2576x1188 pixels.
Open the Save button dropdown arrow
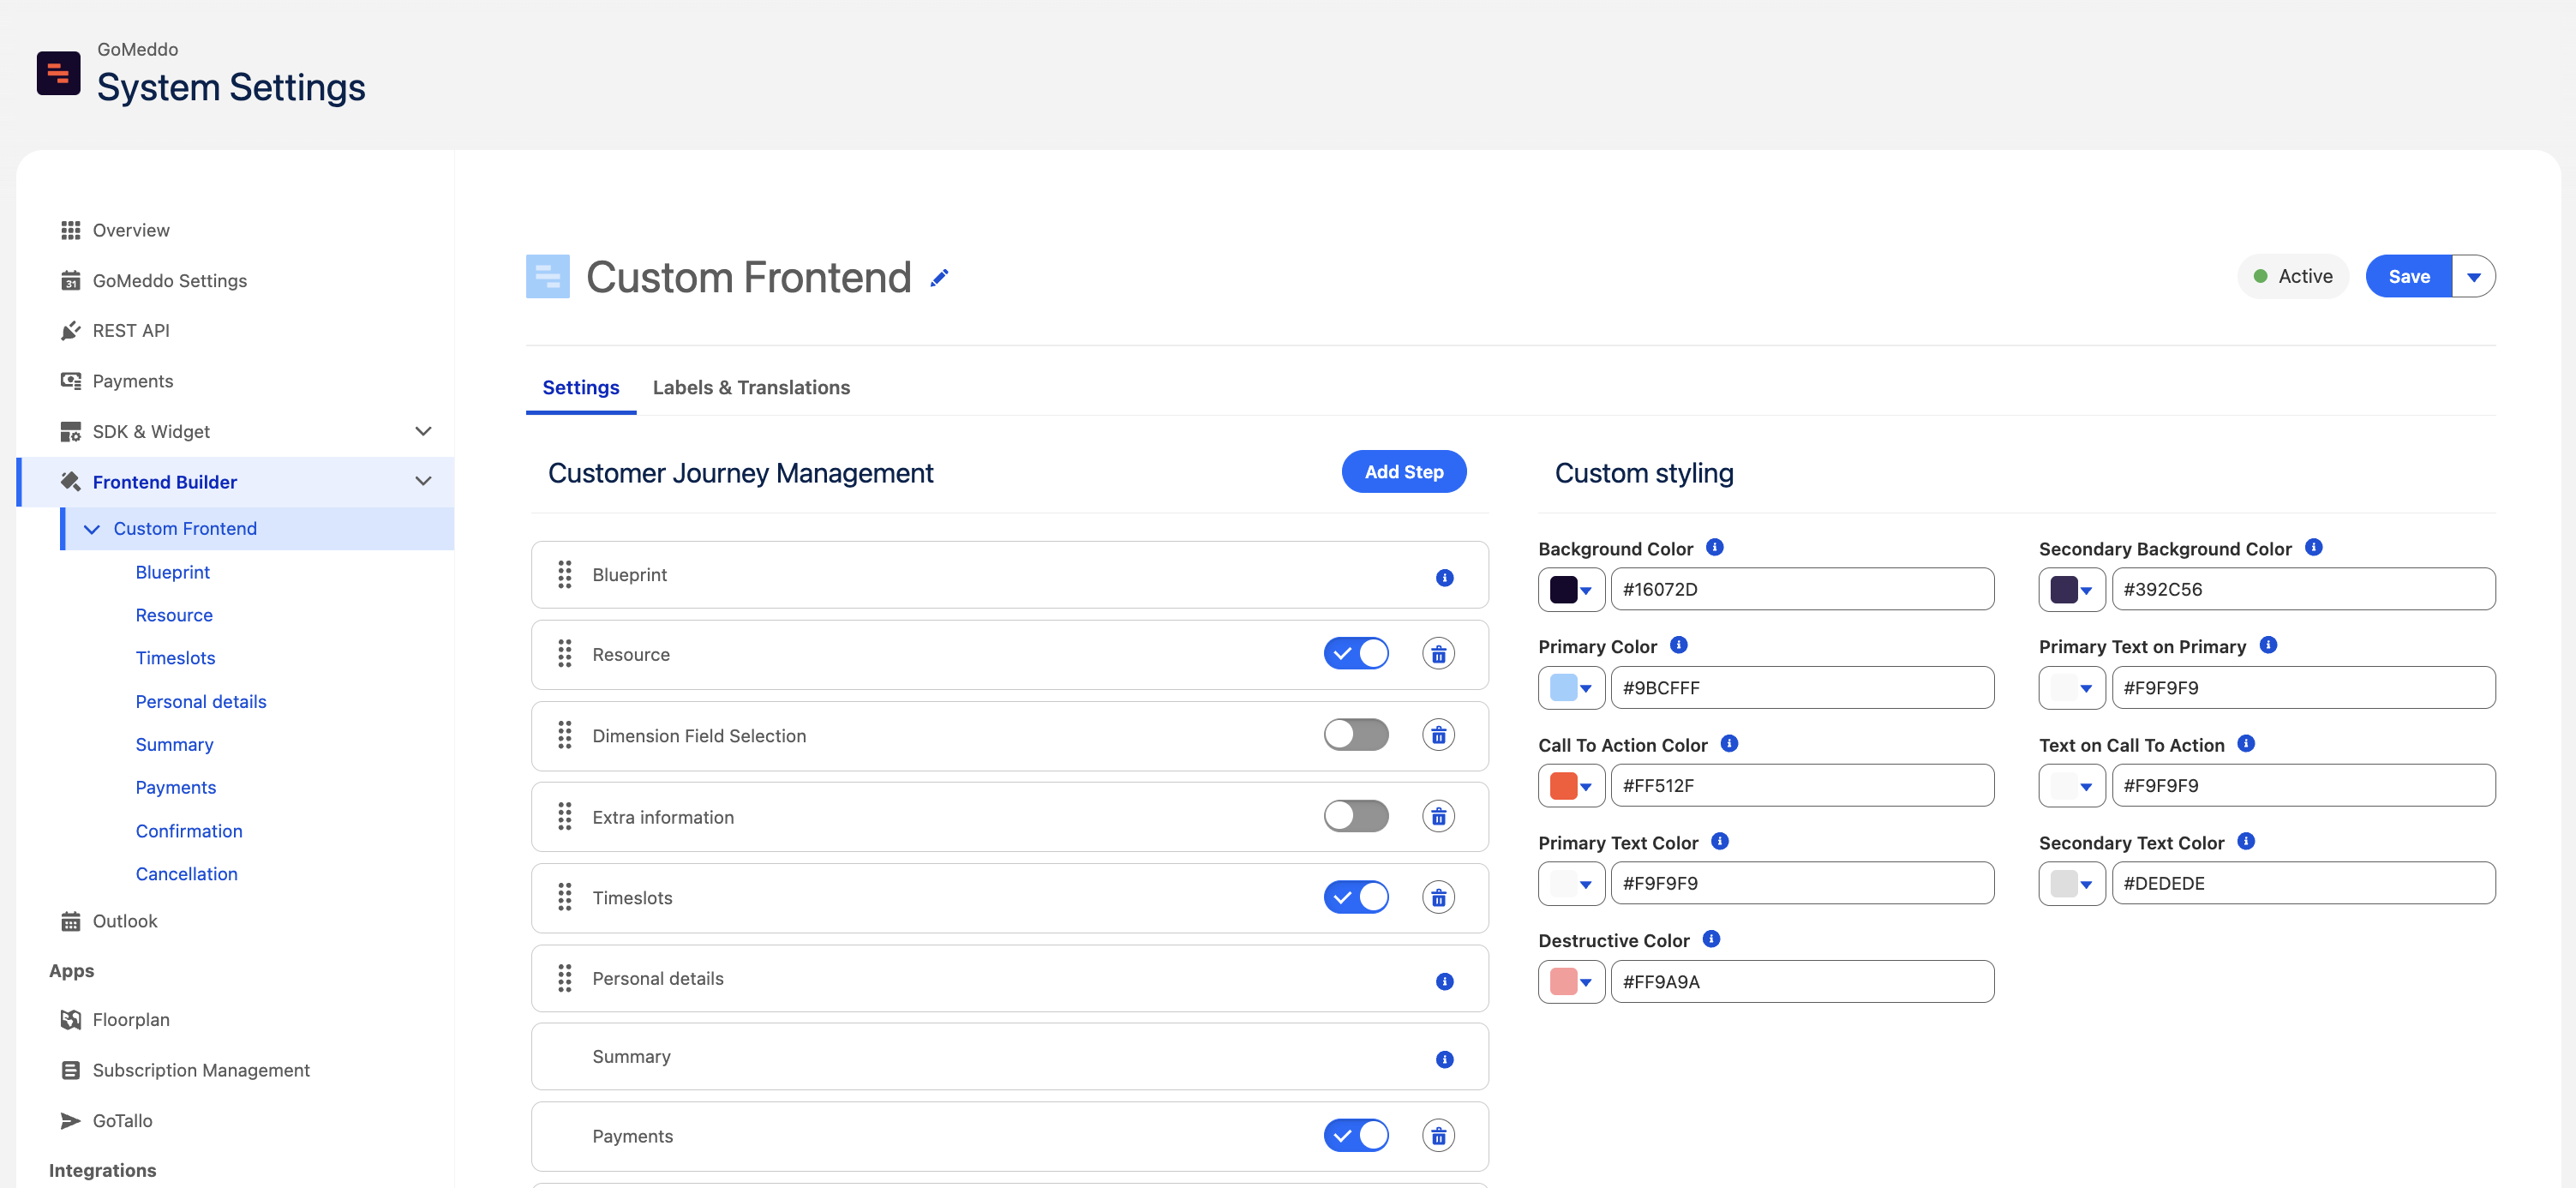click(2473, 277)
